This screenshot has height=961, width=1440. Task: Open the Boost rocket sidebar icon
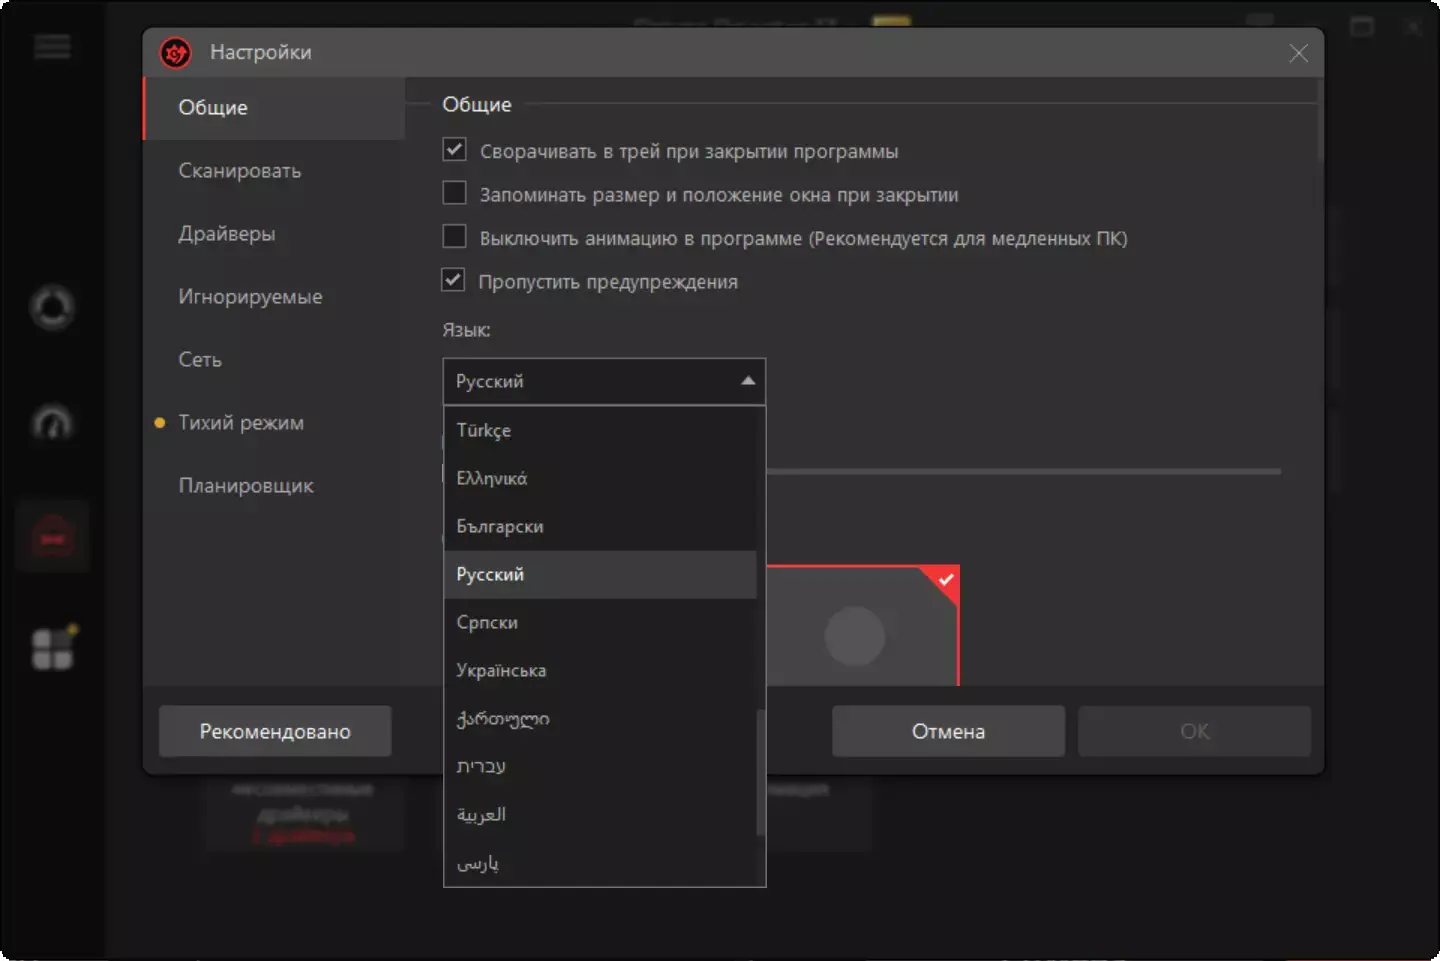52,308
